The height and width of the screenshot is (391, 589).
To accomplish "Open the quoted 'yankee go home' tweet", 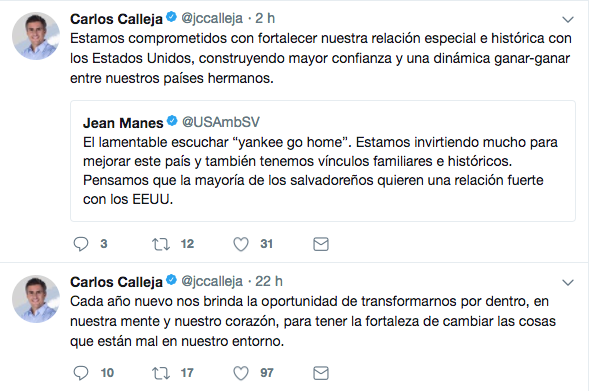I will tap(323, 161).
